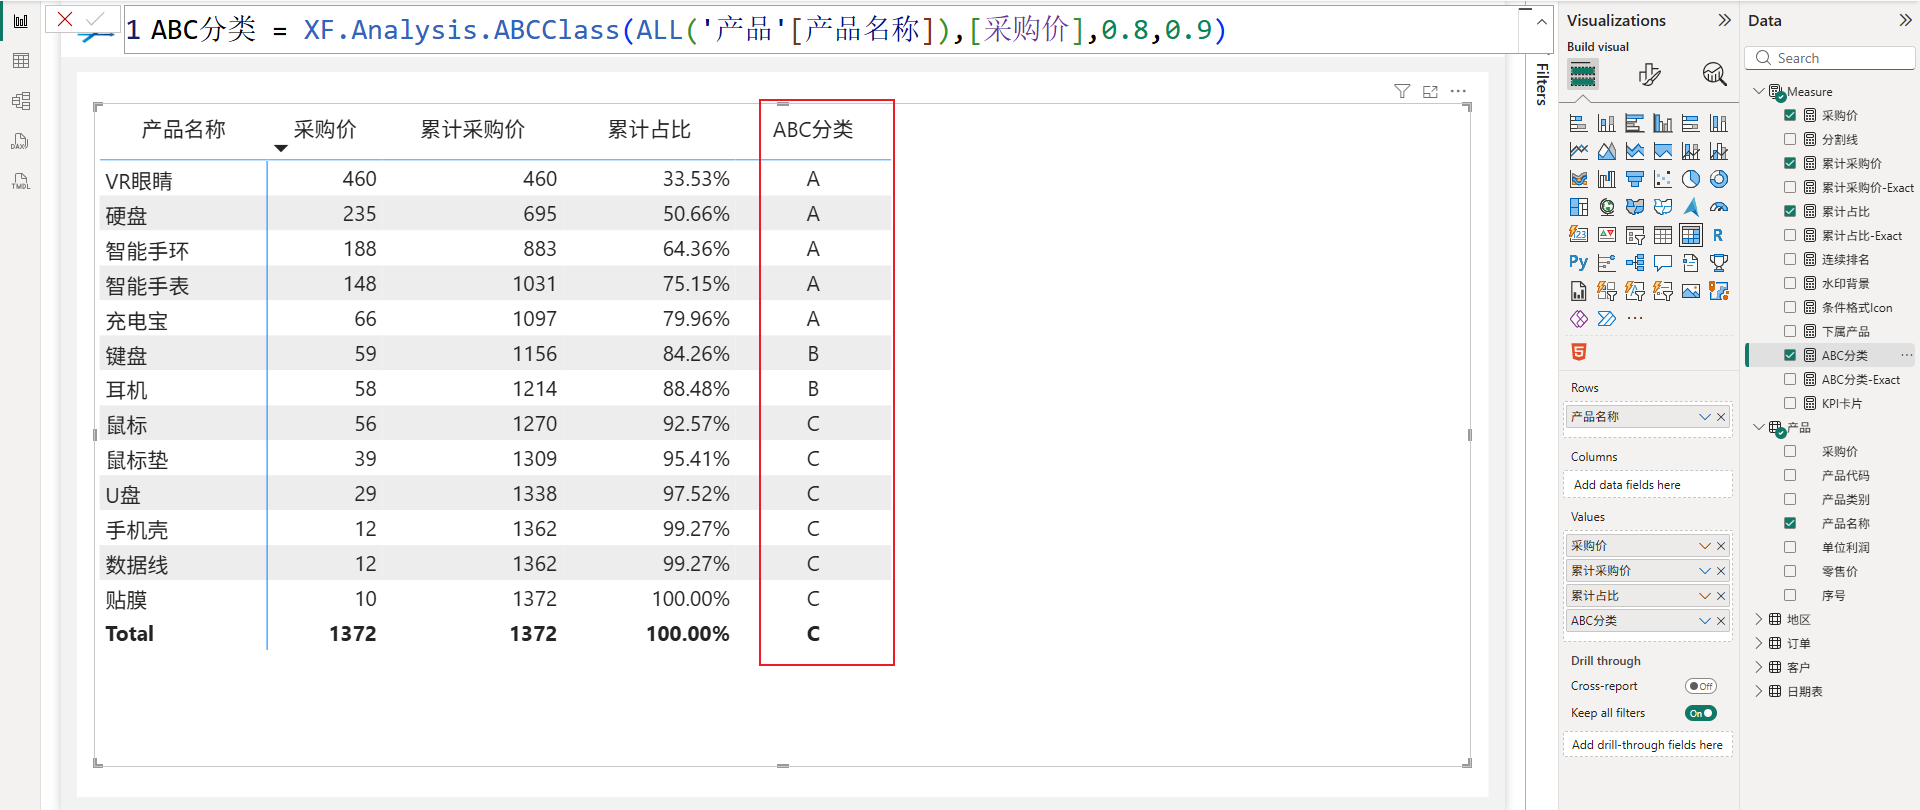Open the TMDL view icon
Viewport: 1920px width, 810px height.
(x=20, y=181)
